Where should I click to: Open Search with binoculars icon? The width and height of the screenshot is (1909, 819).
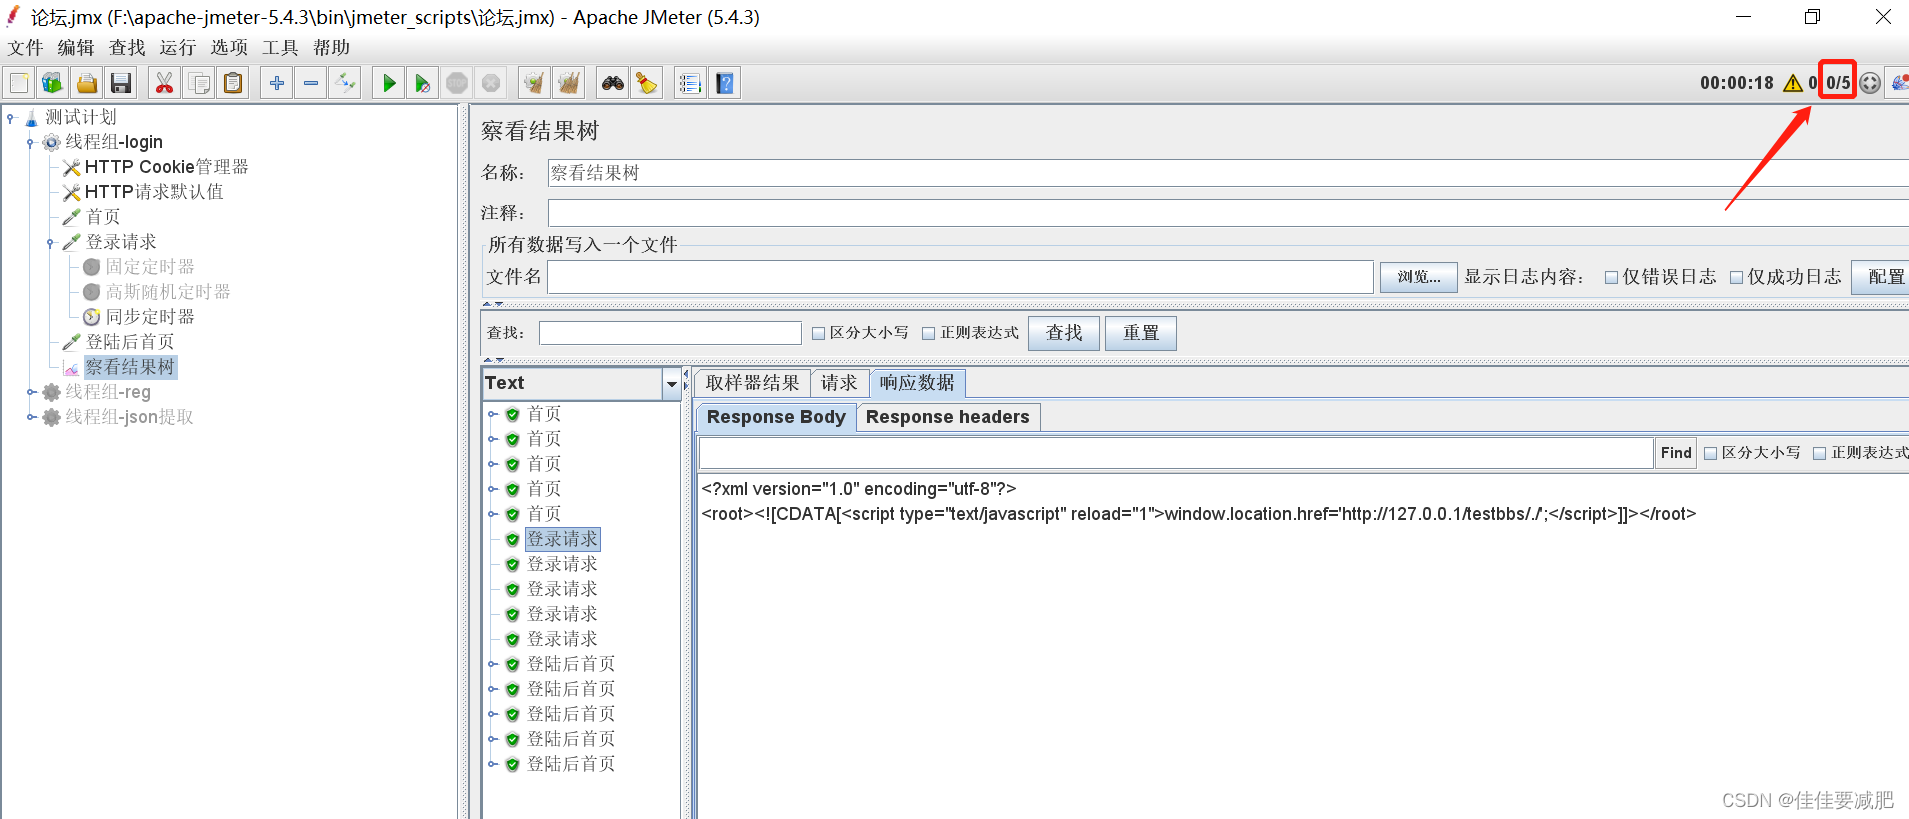[x=613, y=83]
